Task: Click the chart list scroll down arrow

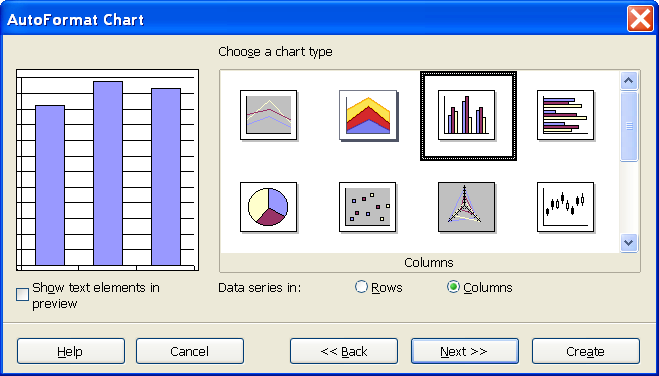Action: (x=629, y=243)
